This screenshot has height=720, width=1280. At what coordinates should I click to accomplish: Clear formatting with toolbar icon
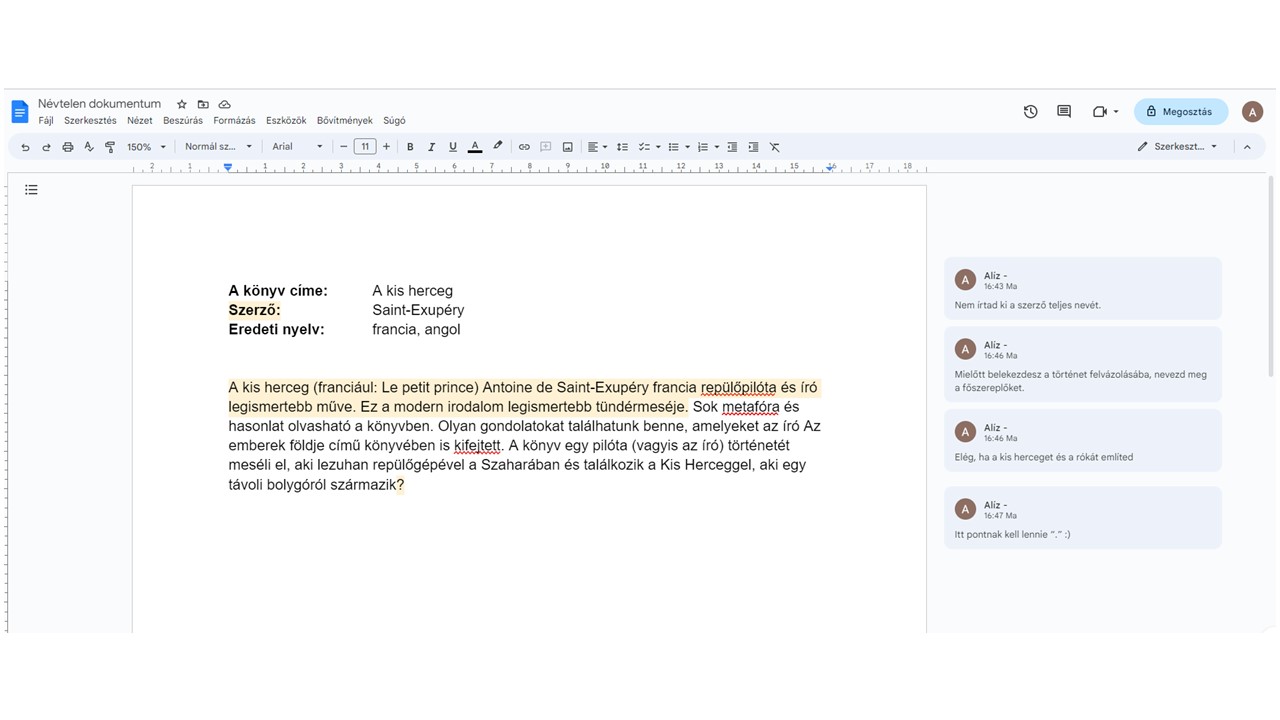[774, 147]
